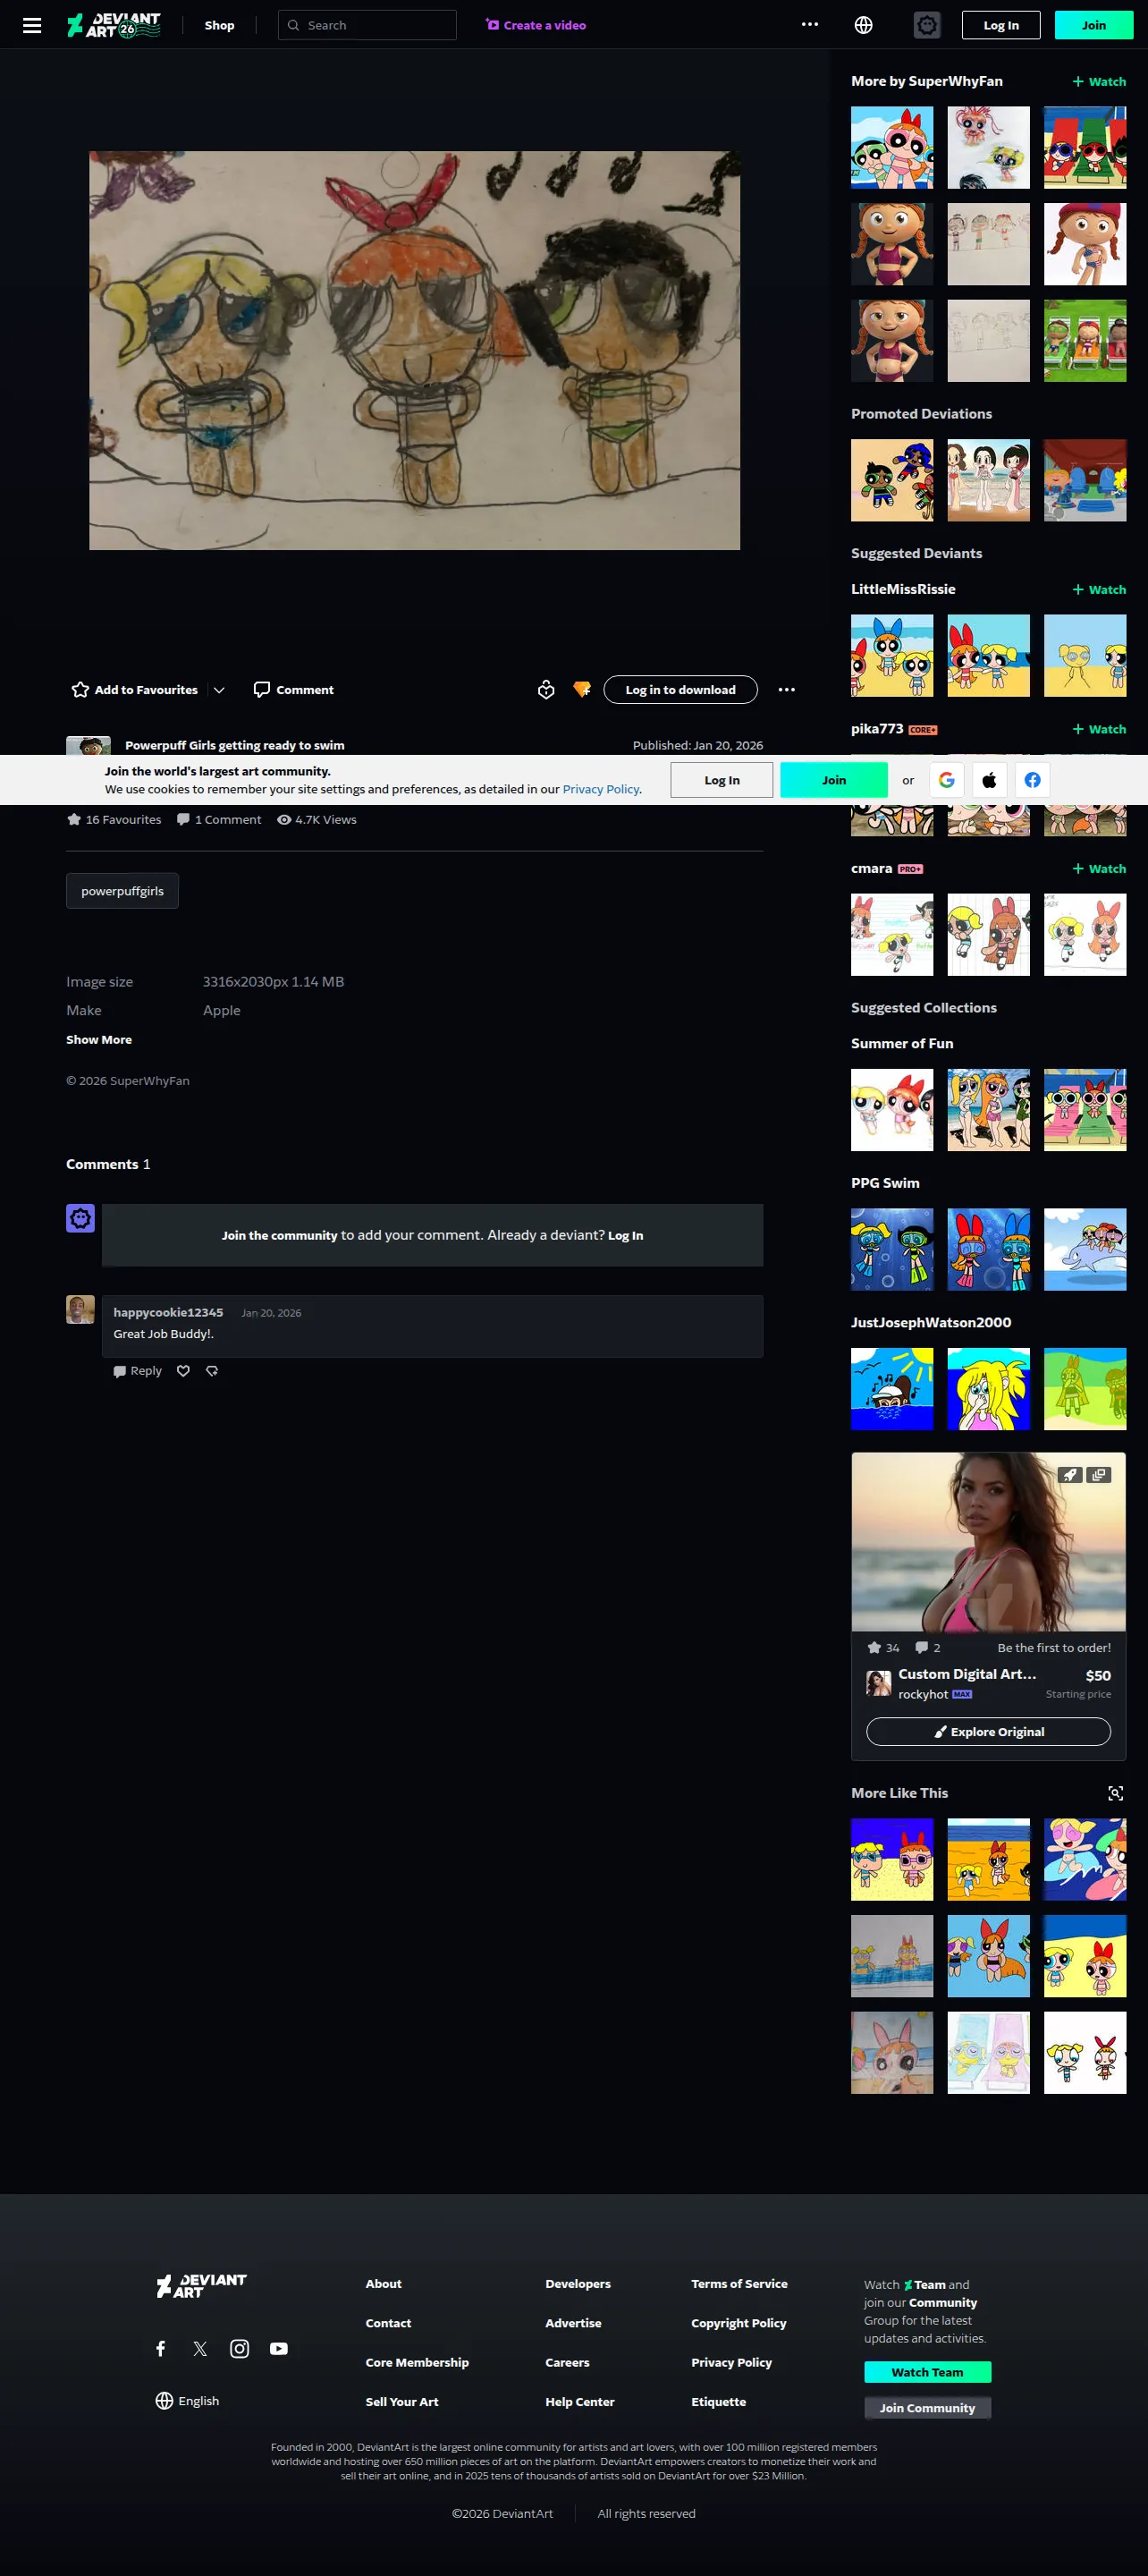Open Help Center from footer

click(x=580, y=2402)
